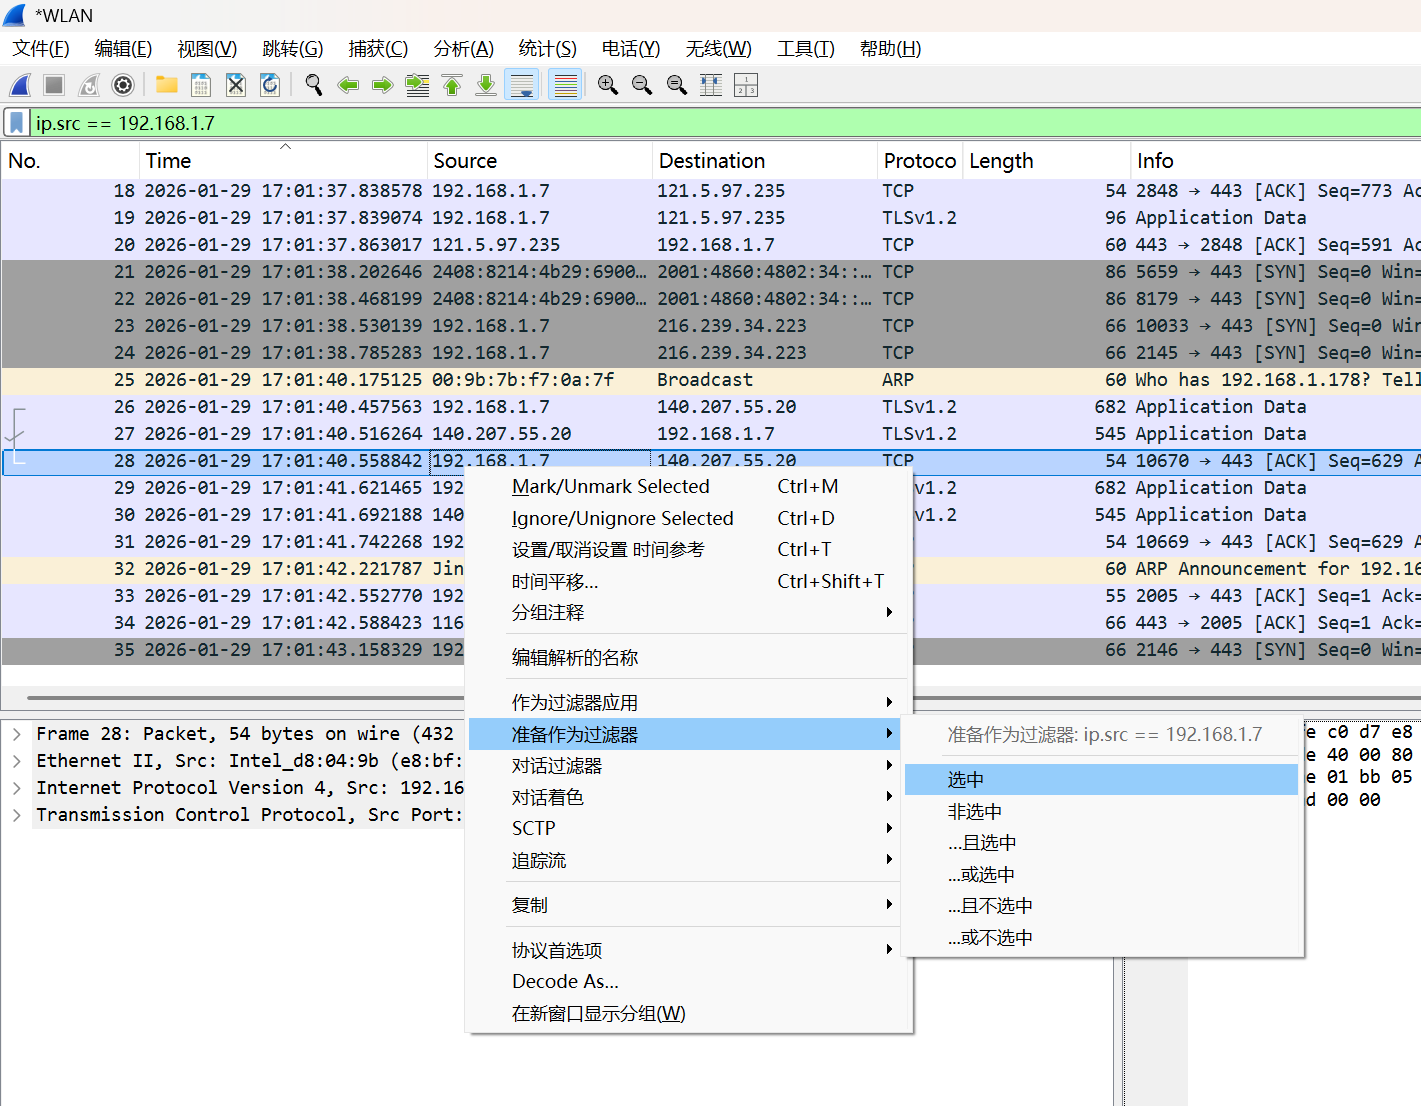Choose 选中 in the filter submenu

point(1101,780)
